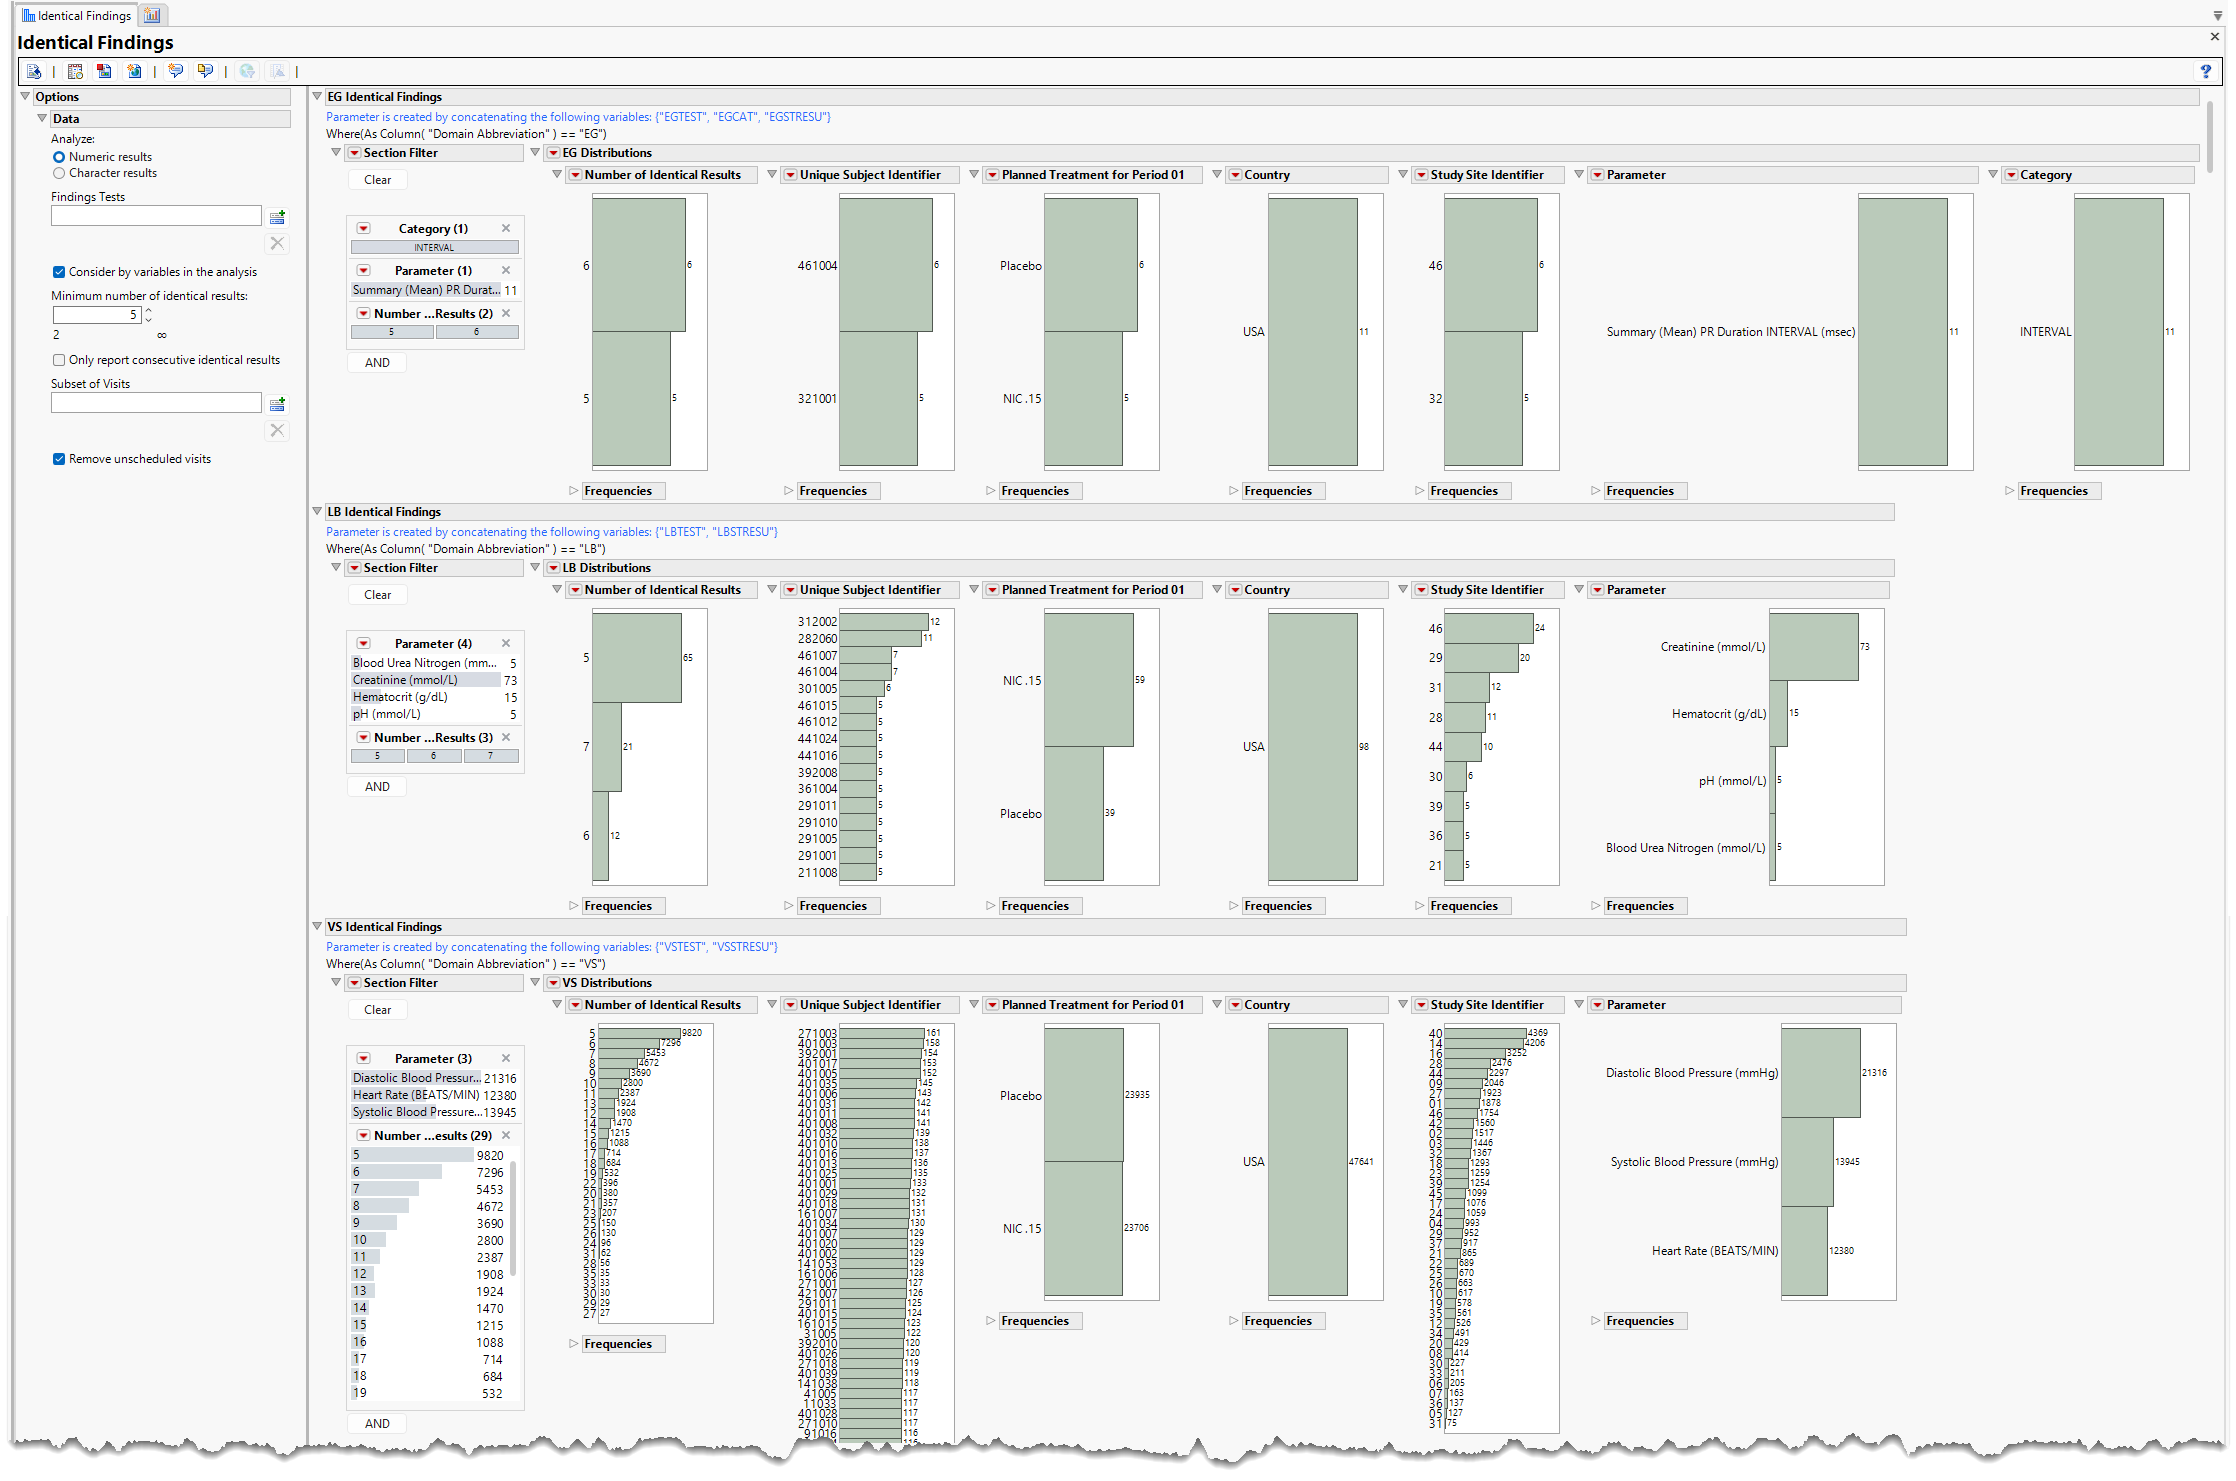Collapse VS Identical Findings section

coord(317,927)
